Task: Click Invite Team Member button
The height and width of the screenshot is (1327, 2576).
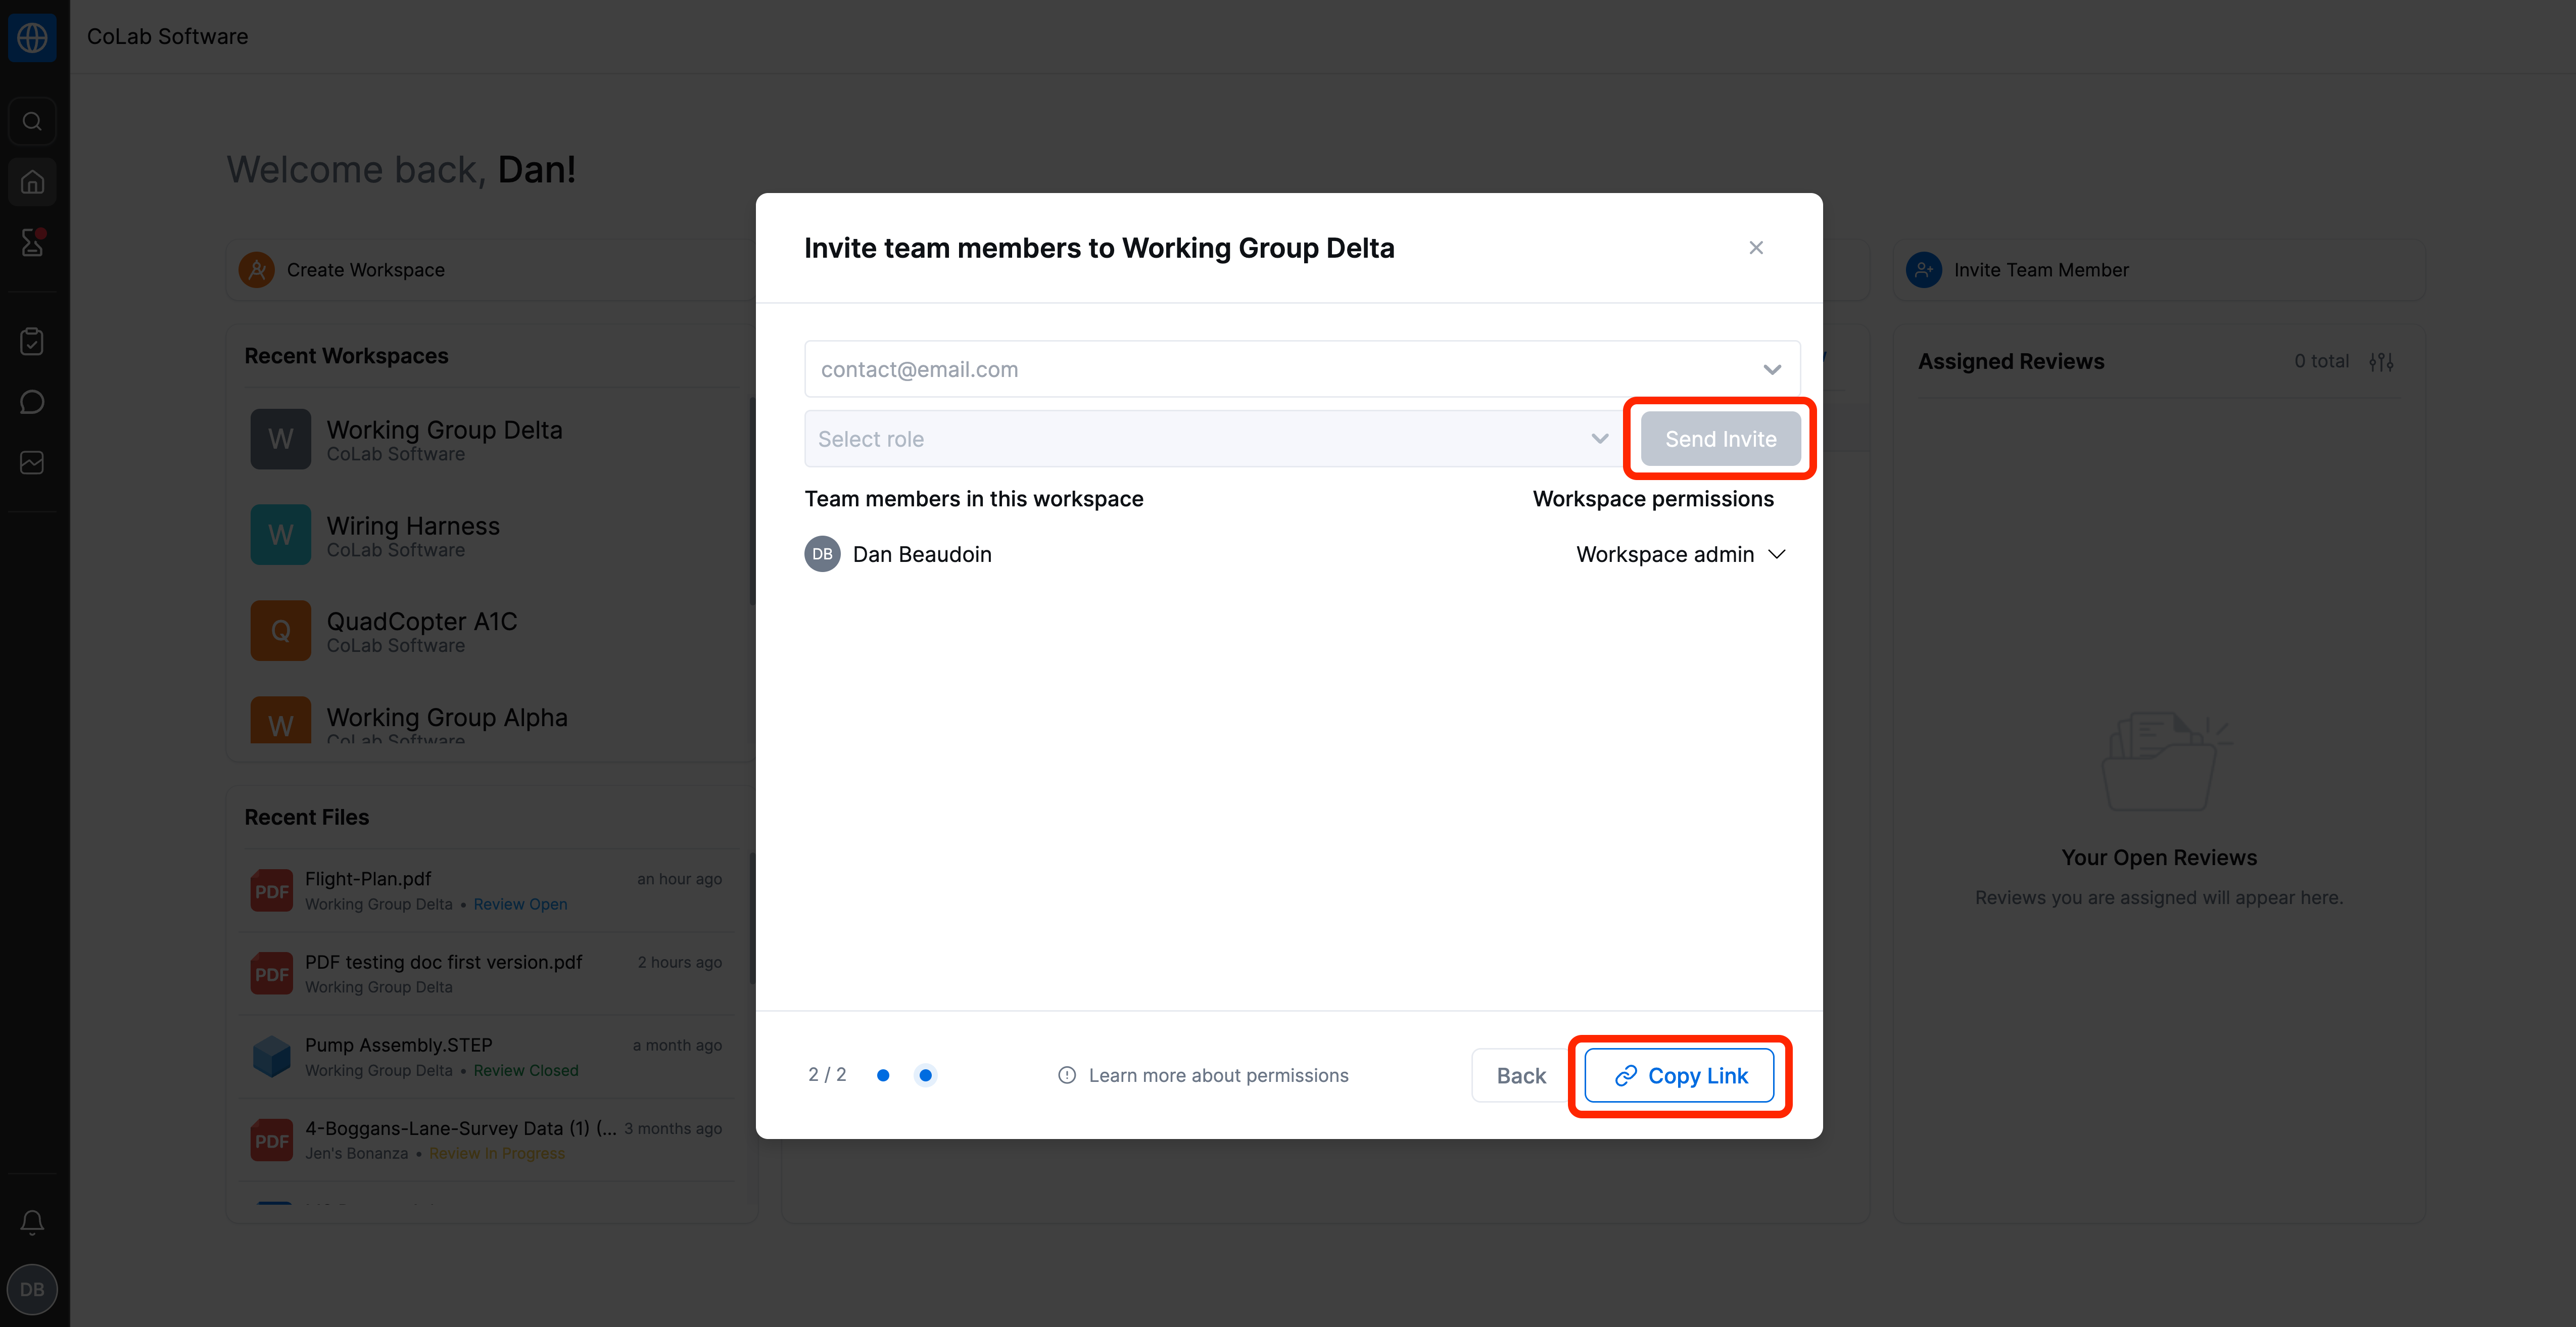Action: 2160,270
